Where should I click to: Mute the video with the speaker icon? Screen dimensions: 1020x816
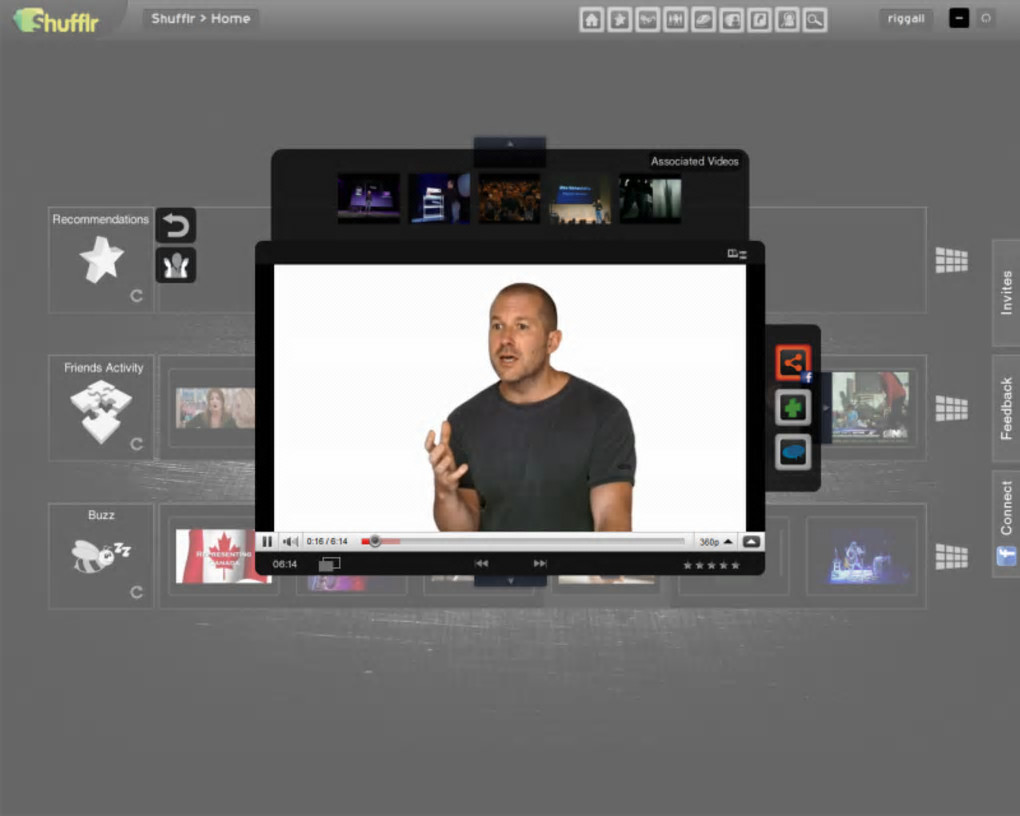tap(290, 541)
